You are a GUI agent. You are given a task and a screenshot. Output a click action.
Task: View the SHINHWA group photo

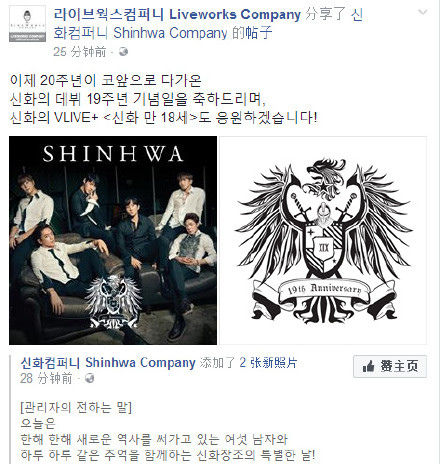click(x=113, y=240)
